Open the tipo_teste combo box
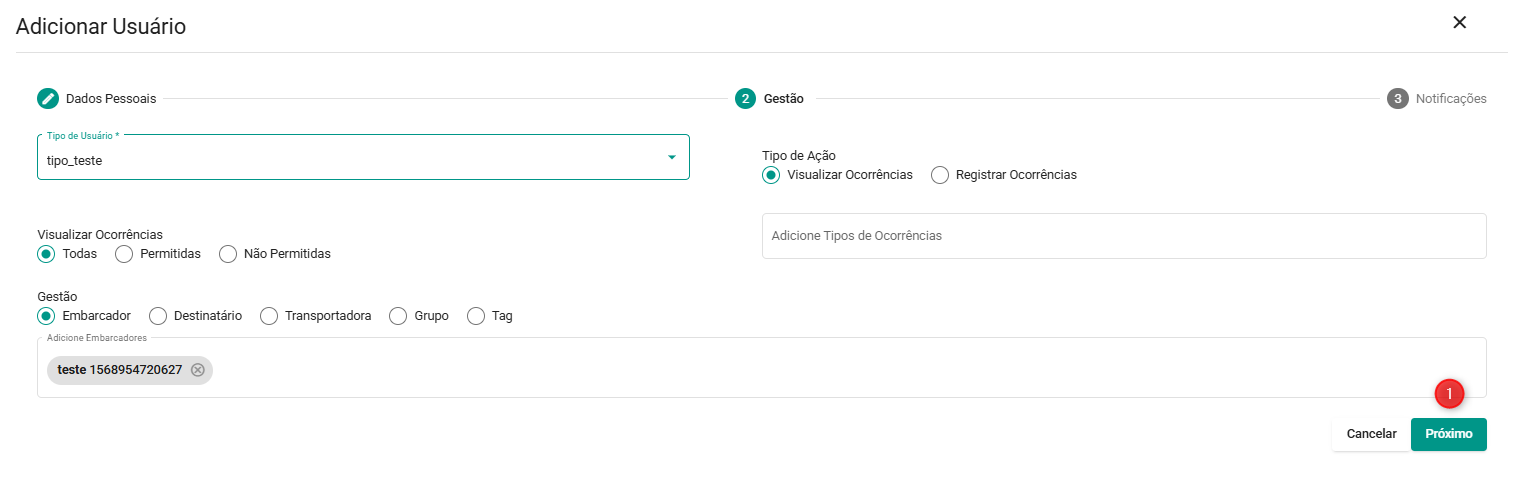This screenshot has height=477, width=1525. point(350,158)
